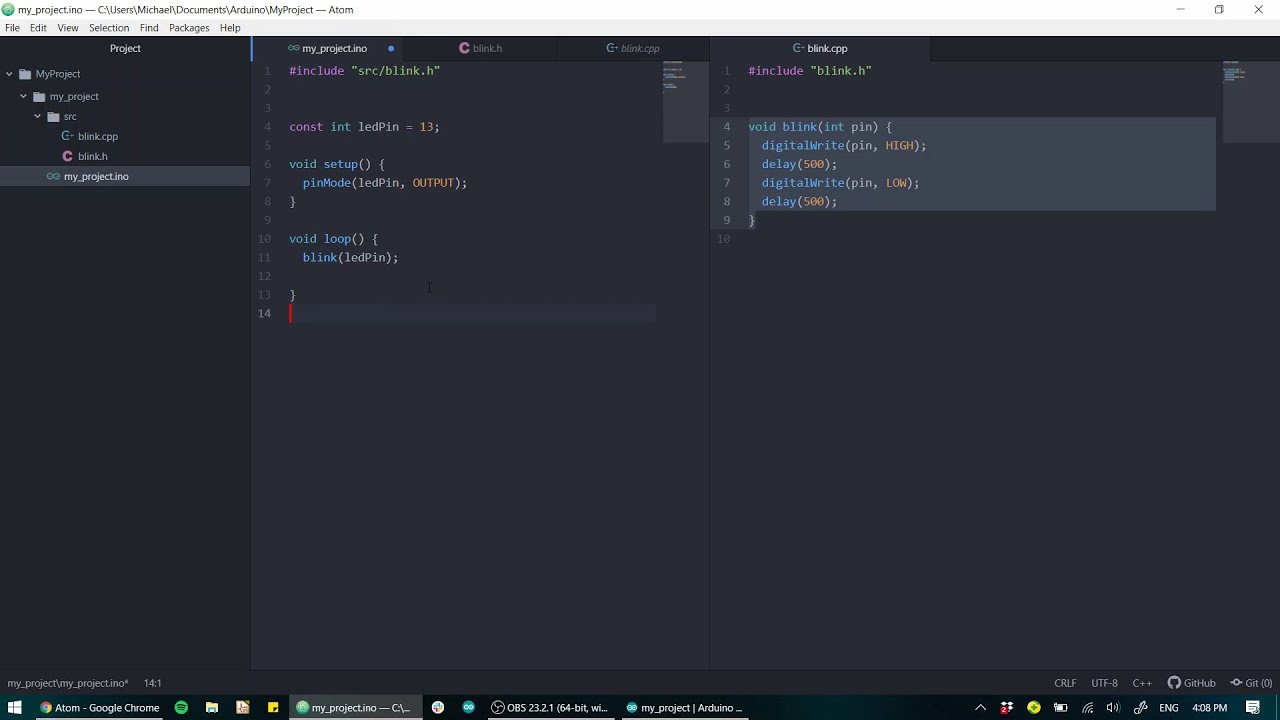Click the ENG language indicator

(1168, 707)
